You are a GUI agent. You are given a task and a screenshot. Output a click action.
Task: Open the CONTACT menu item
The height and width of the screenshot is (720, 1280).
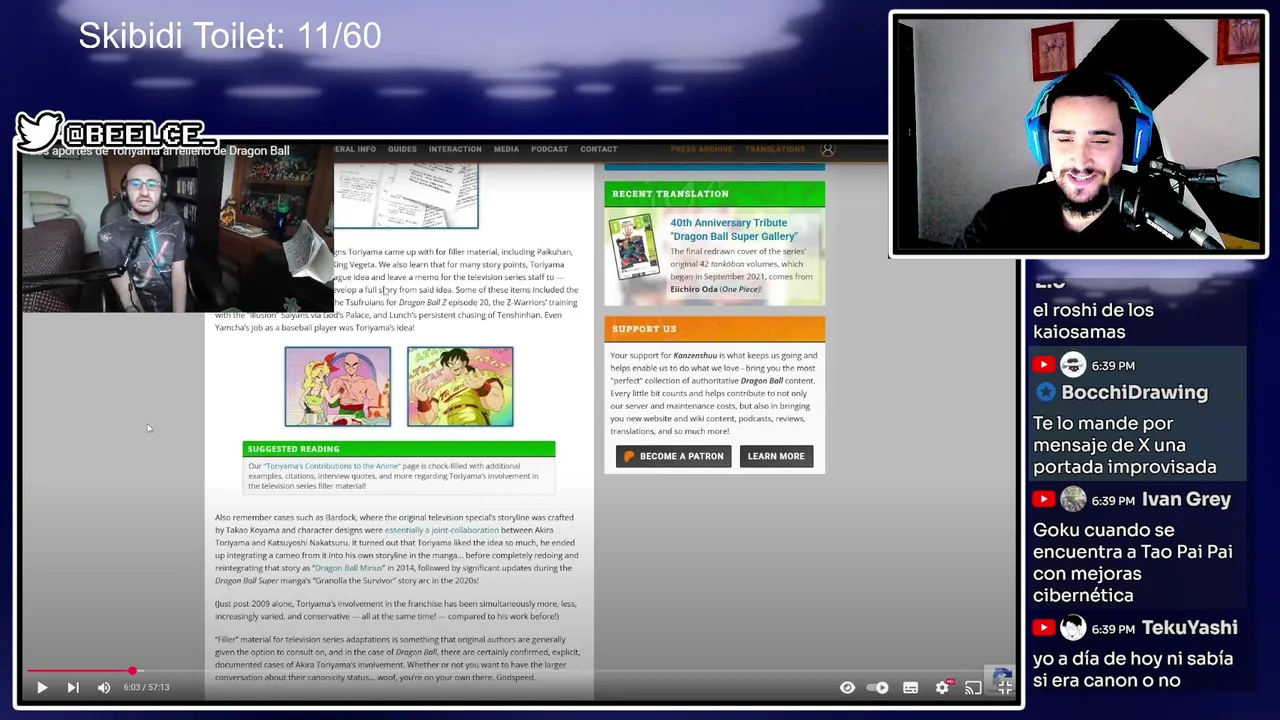tap(598, 149)
